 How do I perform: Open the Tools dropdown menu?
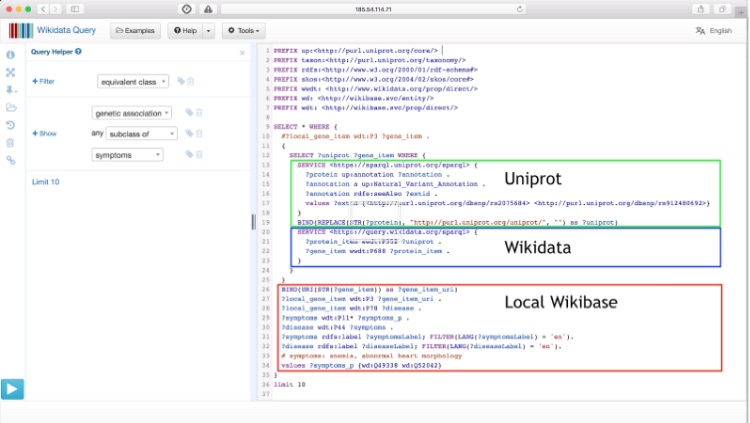[x=243, y=31]
